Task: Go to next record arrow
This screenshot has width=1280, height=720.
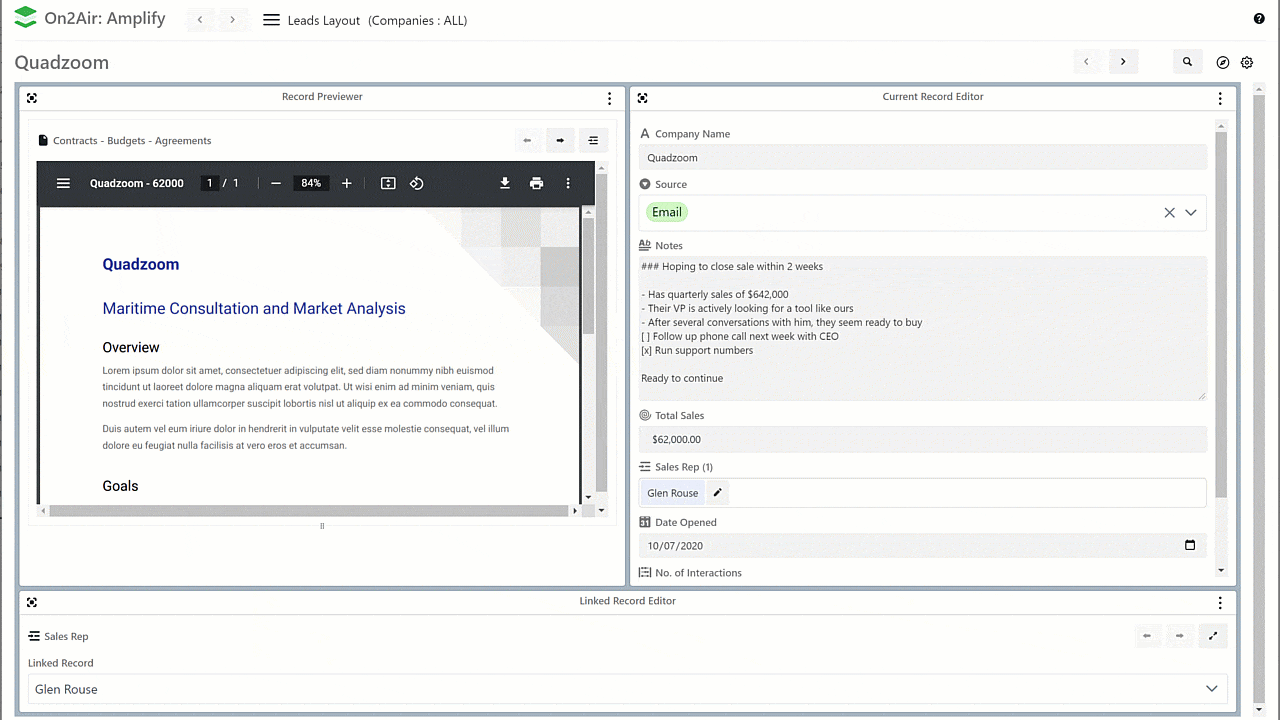Action: [x=1123, y=62]
